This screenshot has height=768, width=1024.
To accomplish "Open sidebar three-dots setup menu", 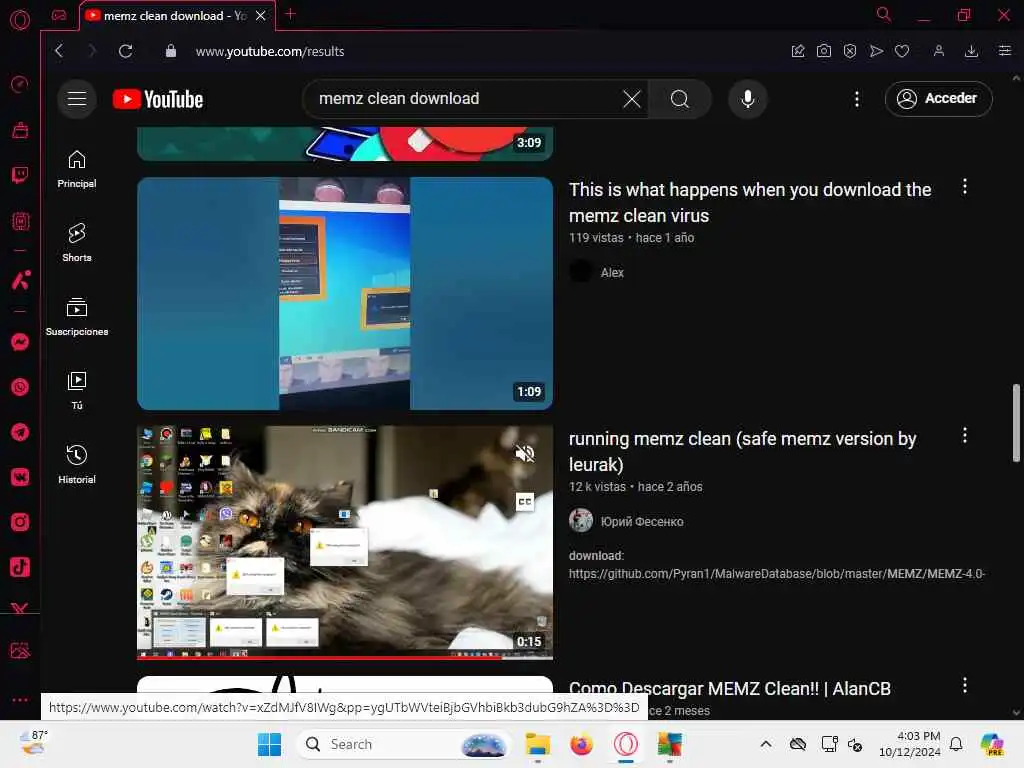I will pyautogui.click(x=20, y=699).
